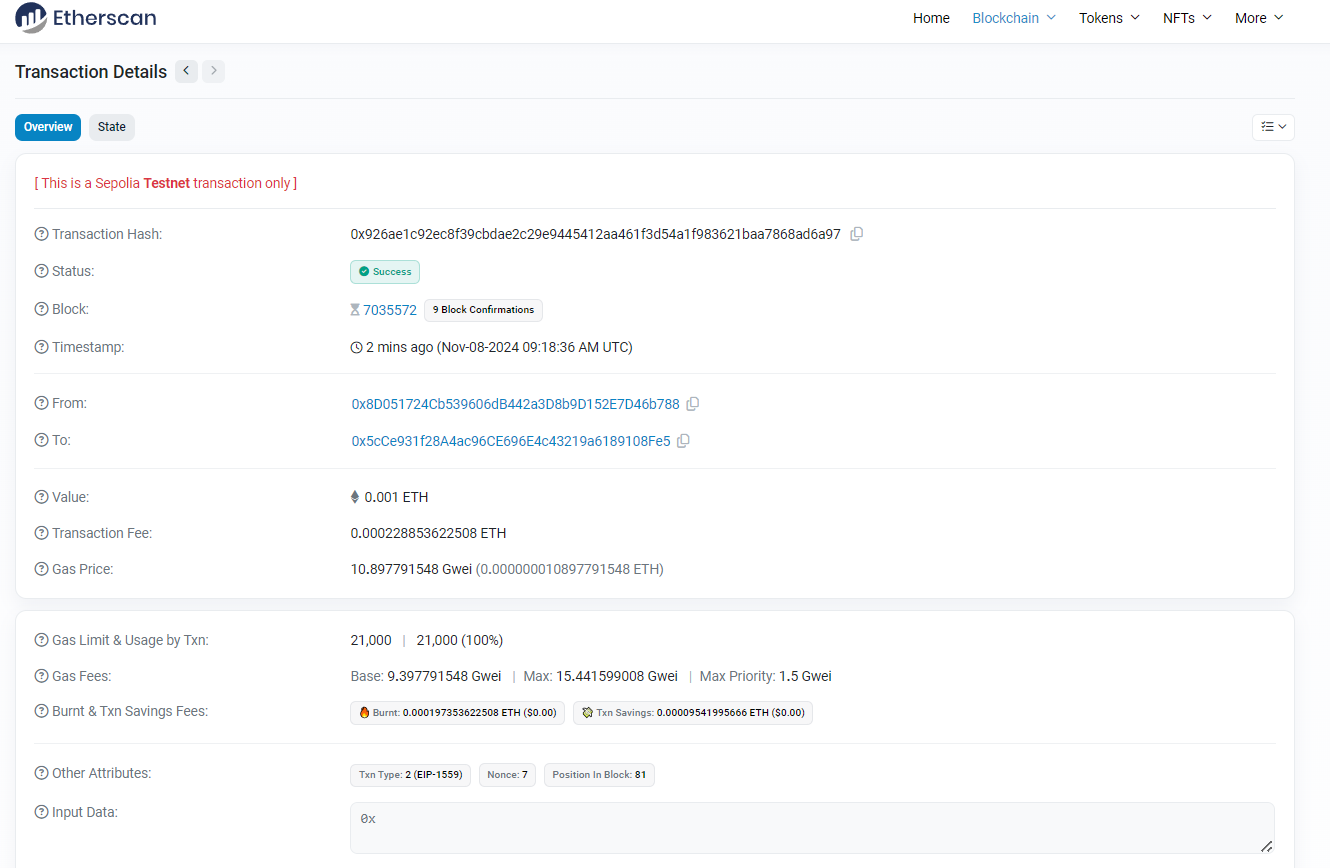This screenshot has height=868, width=1330.
Task: Click help icon beside Value
Action: tap(41, 497)
